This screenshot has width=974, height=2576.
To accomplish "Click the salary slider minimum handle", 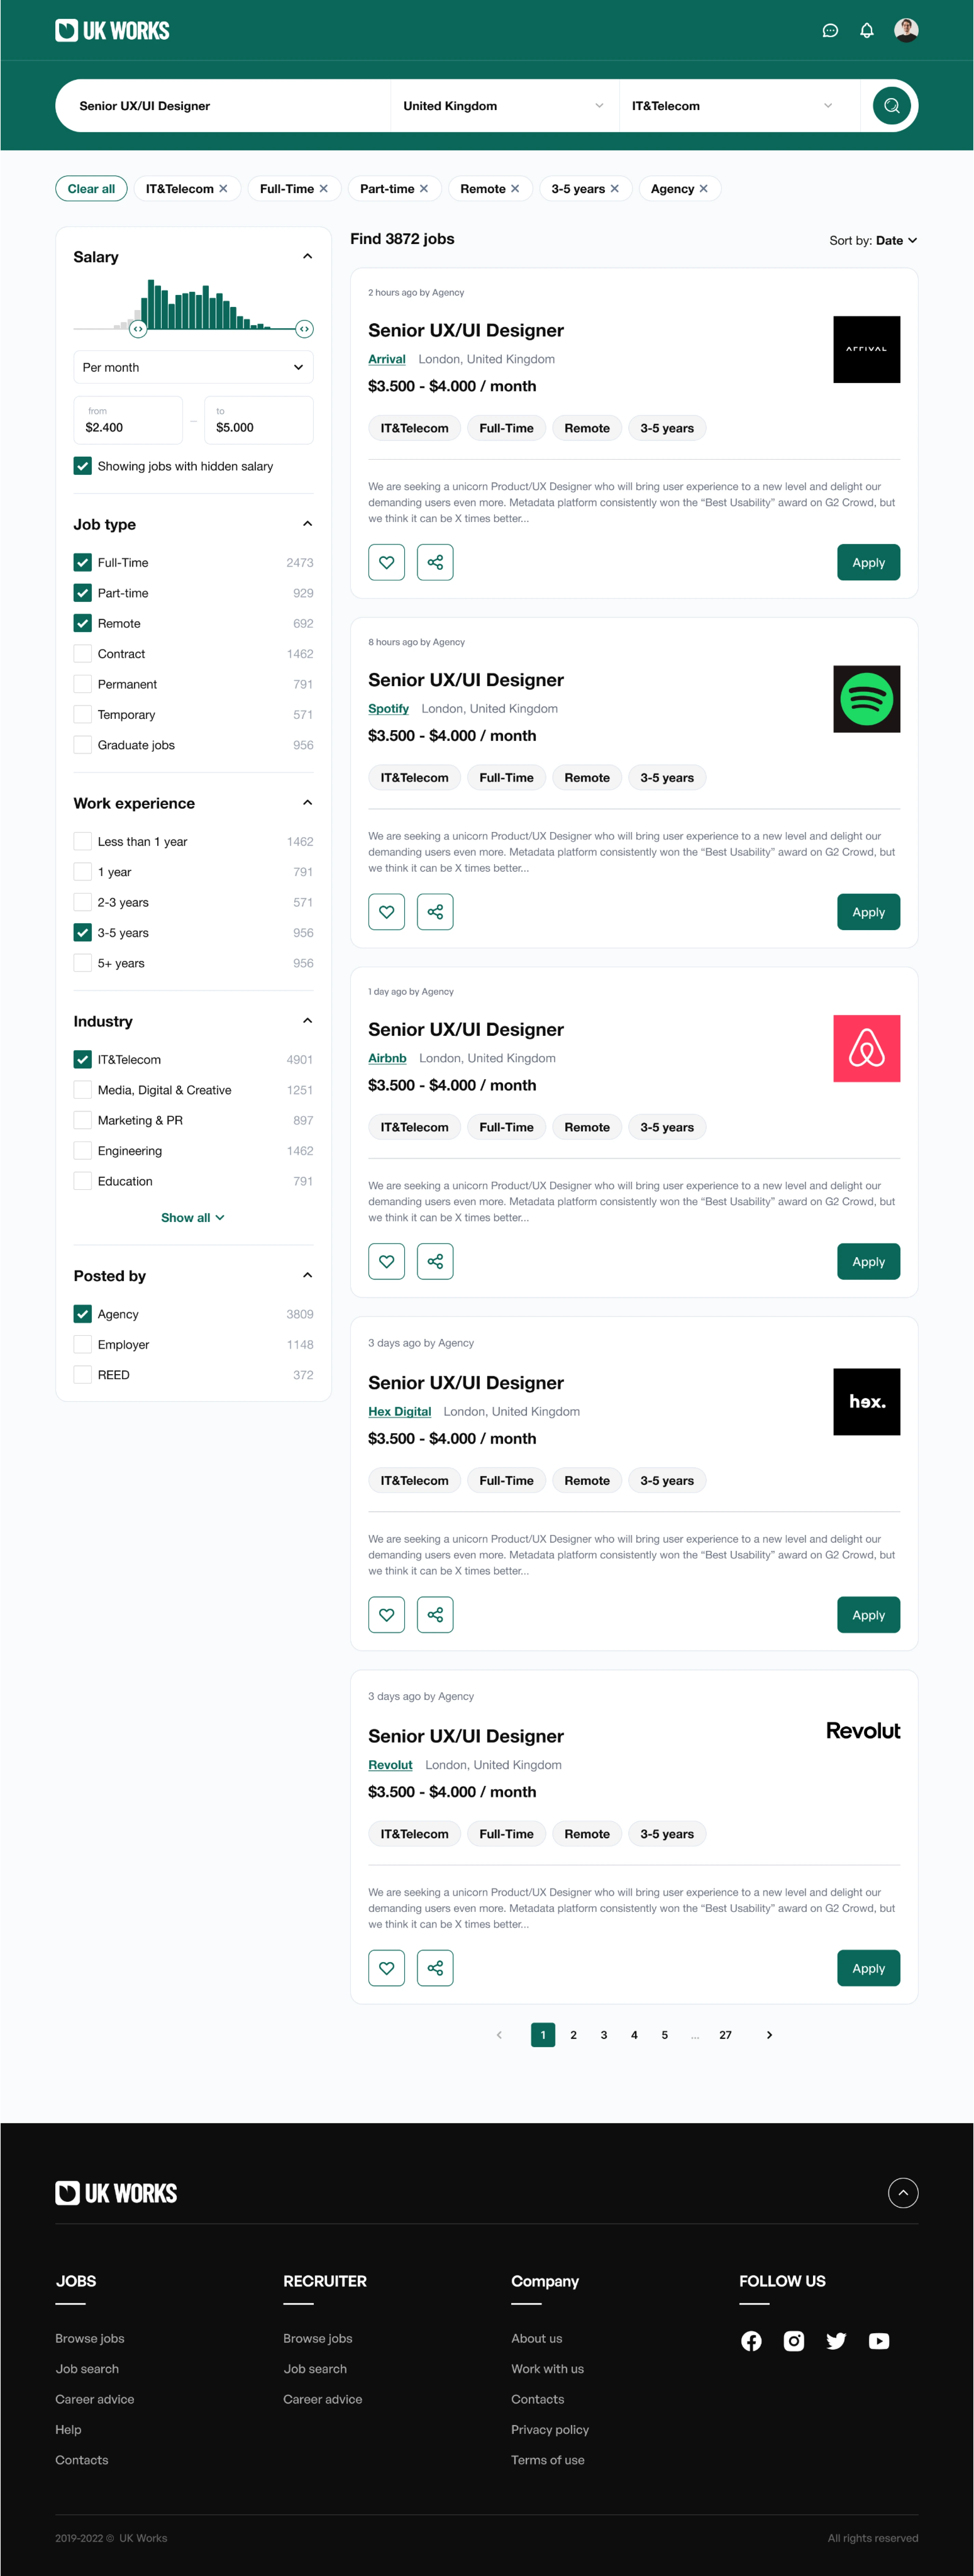I will click(138, 328).
